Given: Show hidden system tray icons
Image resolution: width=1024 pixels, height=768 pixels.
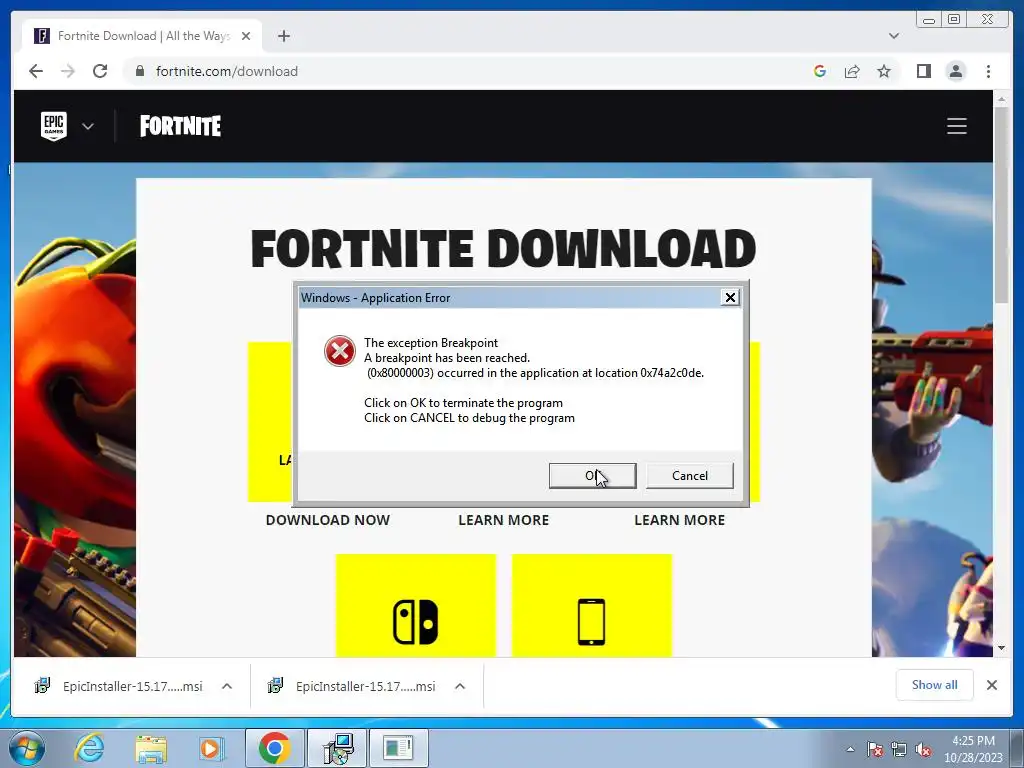Looking at the screenshot, I should (x=850, y=749).
